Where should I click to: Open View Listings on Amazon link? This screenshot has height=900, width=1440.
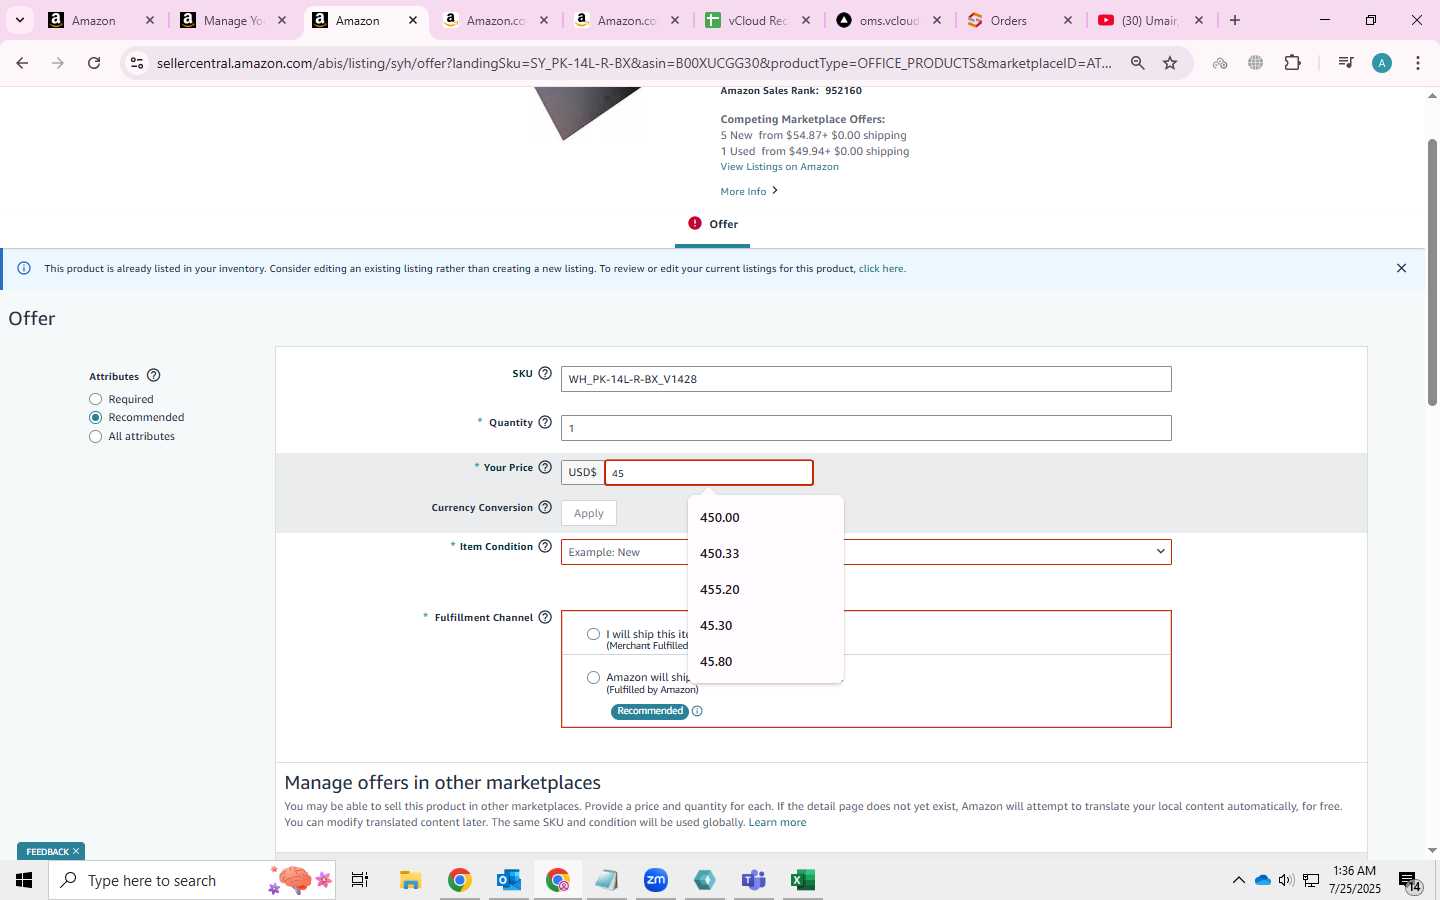coord(779,167)
